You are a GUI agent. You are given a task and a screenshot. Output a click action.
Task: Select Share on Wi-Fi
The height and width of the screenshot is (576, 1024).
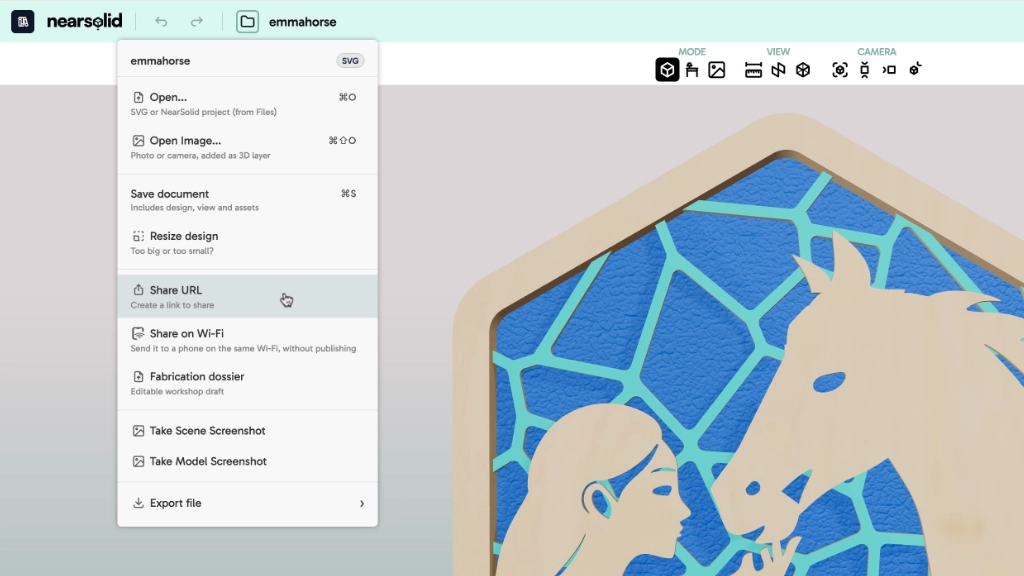click(248, 340)
